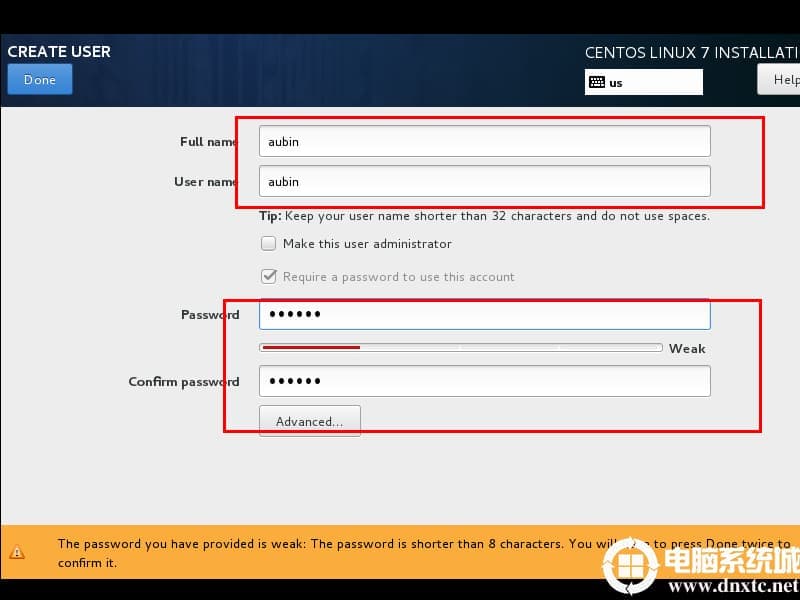This screenshot has width=800, height=600.
Task: Click the Weak strength label
Action: pos(687,348)
